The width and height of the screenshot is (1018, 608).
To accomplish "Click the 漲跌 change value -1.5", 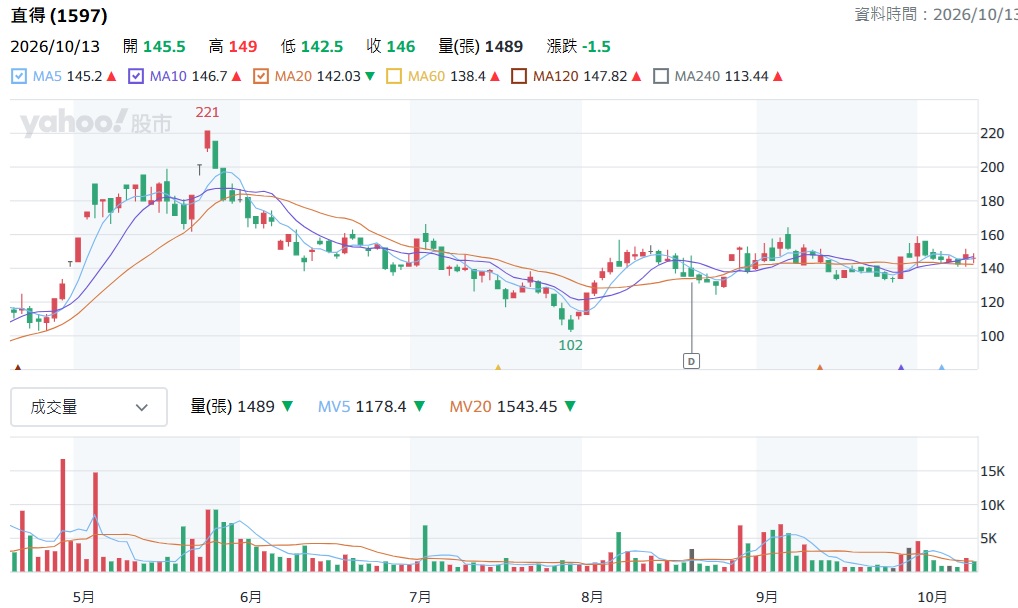I will point(597,47).
